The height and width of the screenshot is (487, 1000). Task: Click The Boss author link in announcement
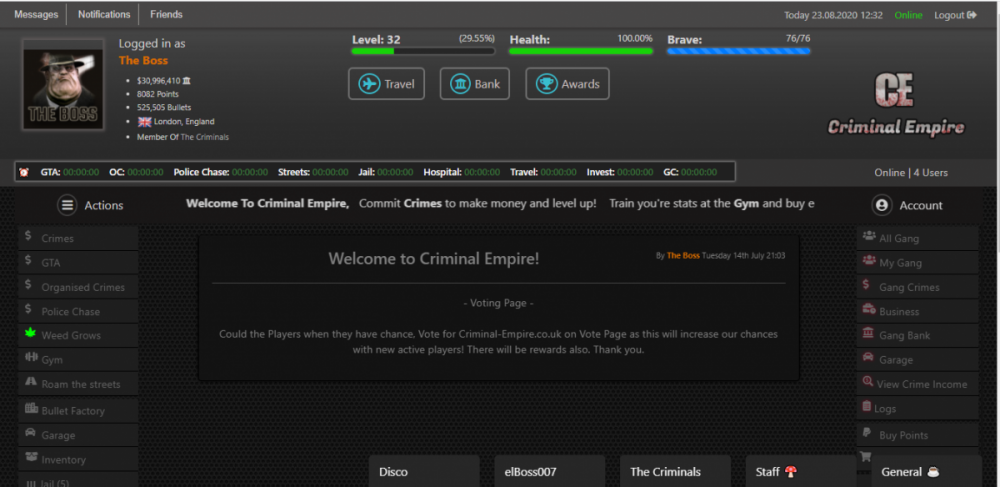pyautogui.click(x=683, y=256)
